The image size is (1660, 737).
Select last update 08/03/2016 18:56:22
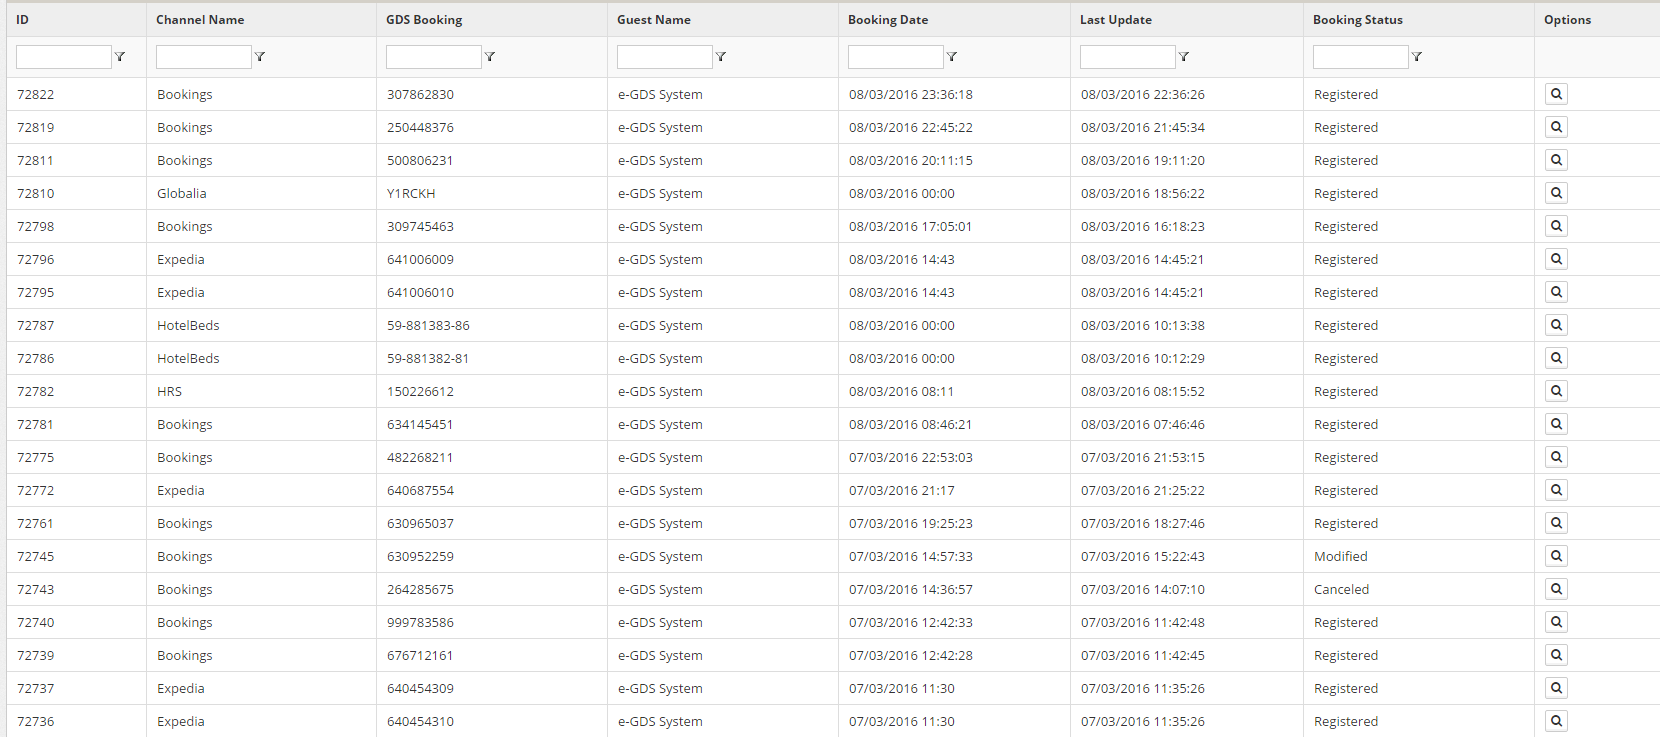[1143, 194]
